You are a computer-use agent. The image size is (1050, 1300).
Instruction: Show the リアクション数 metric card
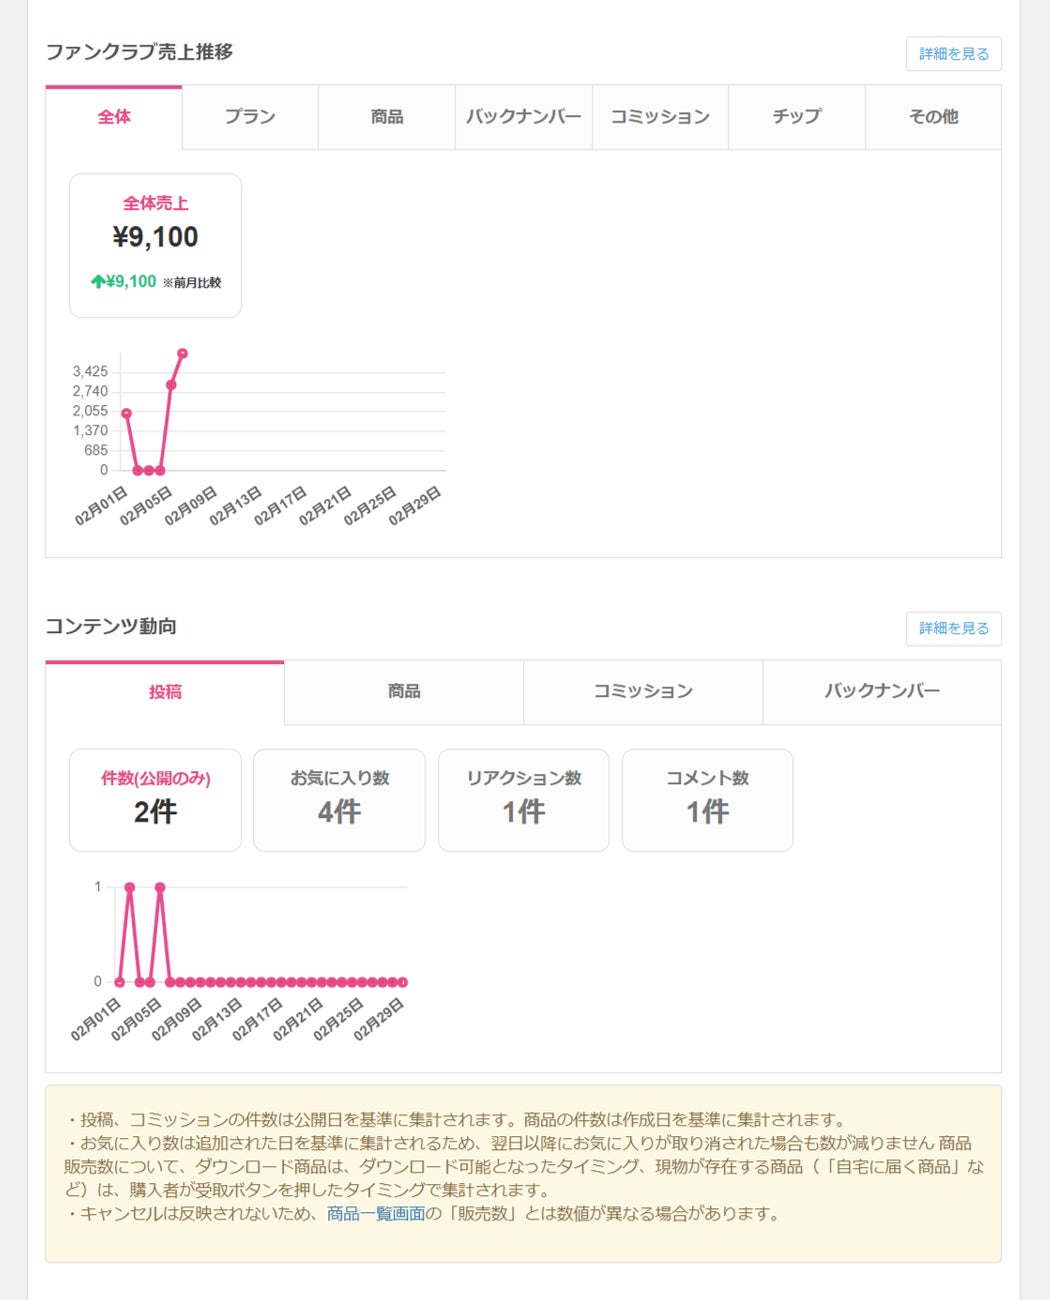(524, 800)
